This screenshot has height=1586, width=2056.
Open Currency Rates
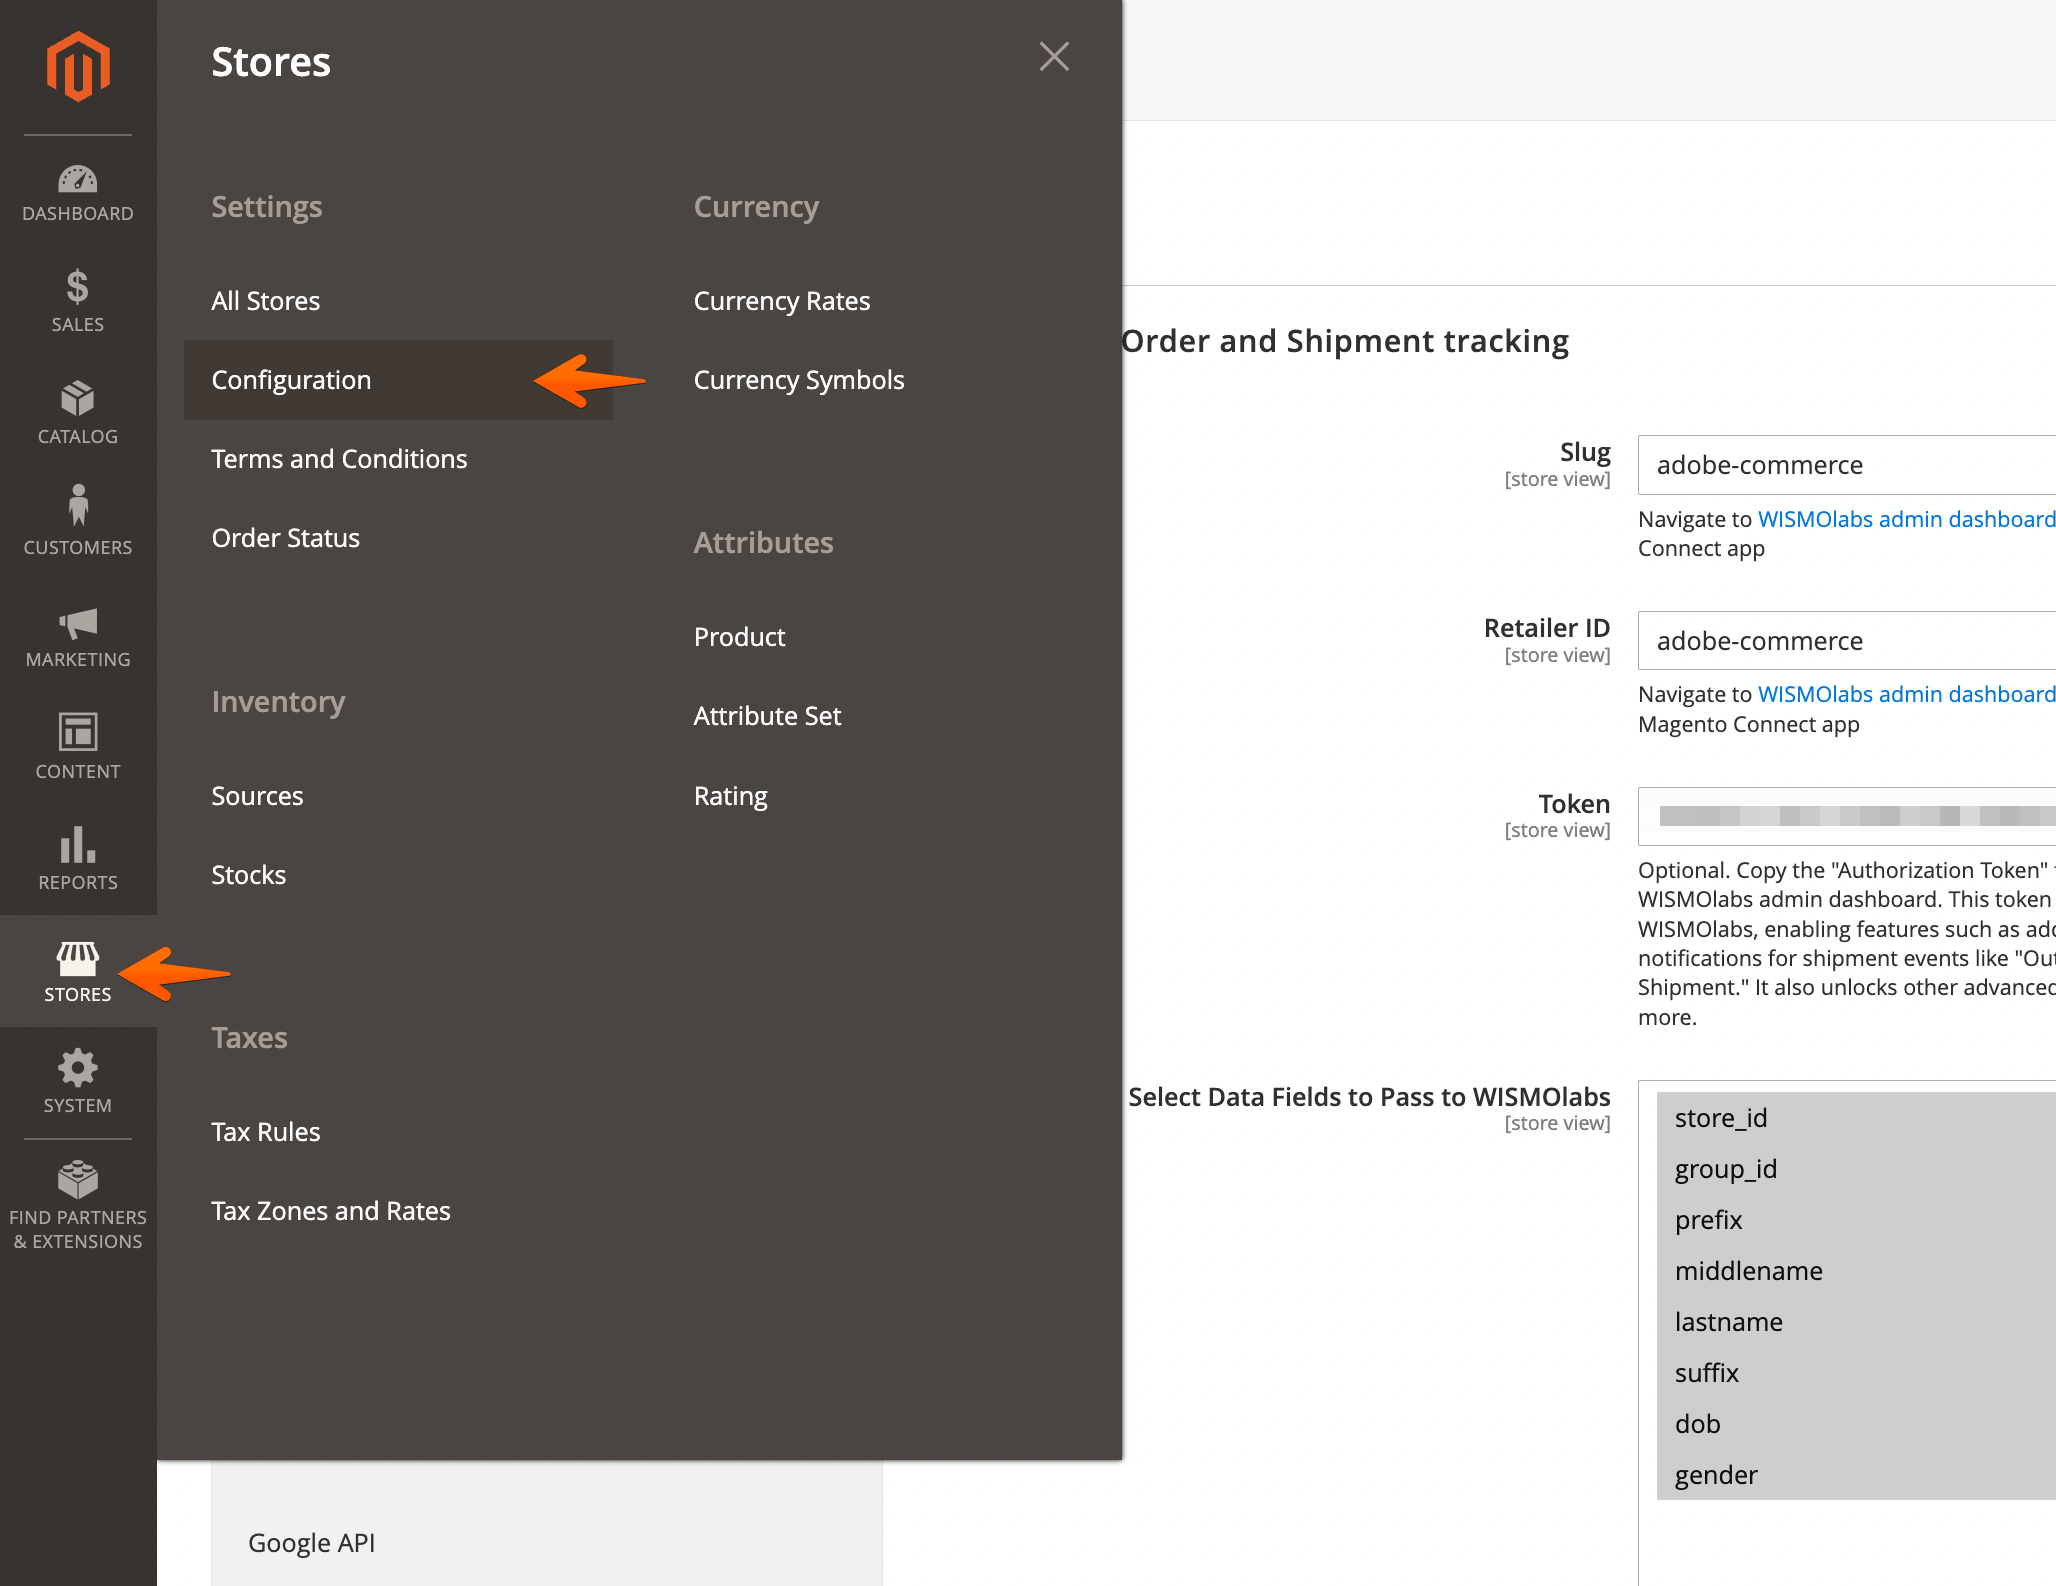coord(782,300)
